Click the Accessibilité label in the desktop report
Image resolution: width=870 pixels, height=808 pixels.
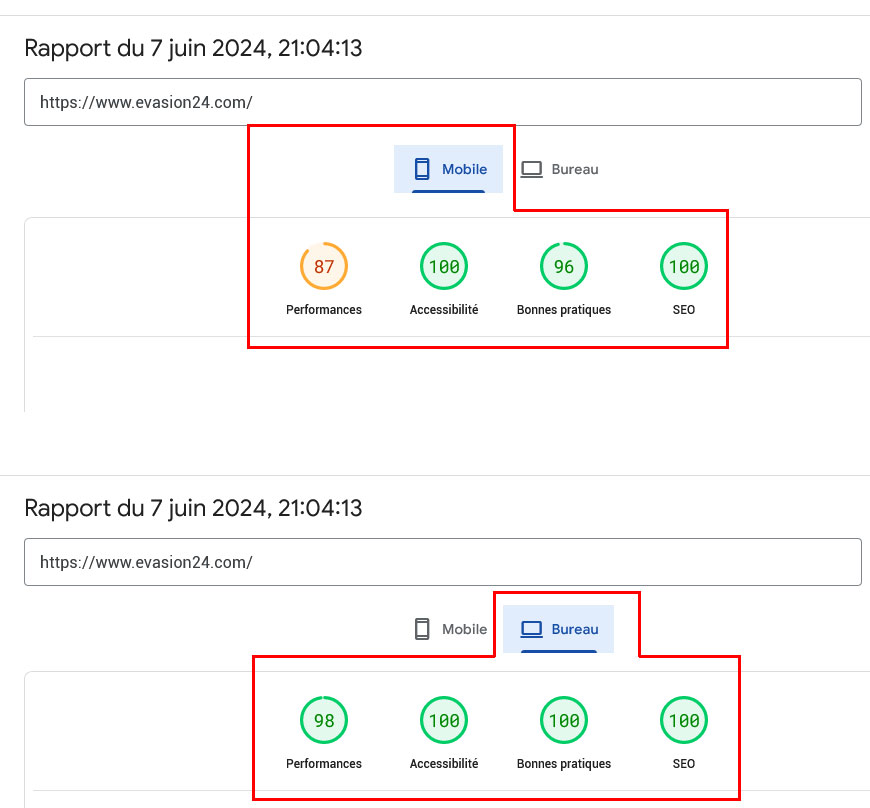tap(444, 764)
